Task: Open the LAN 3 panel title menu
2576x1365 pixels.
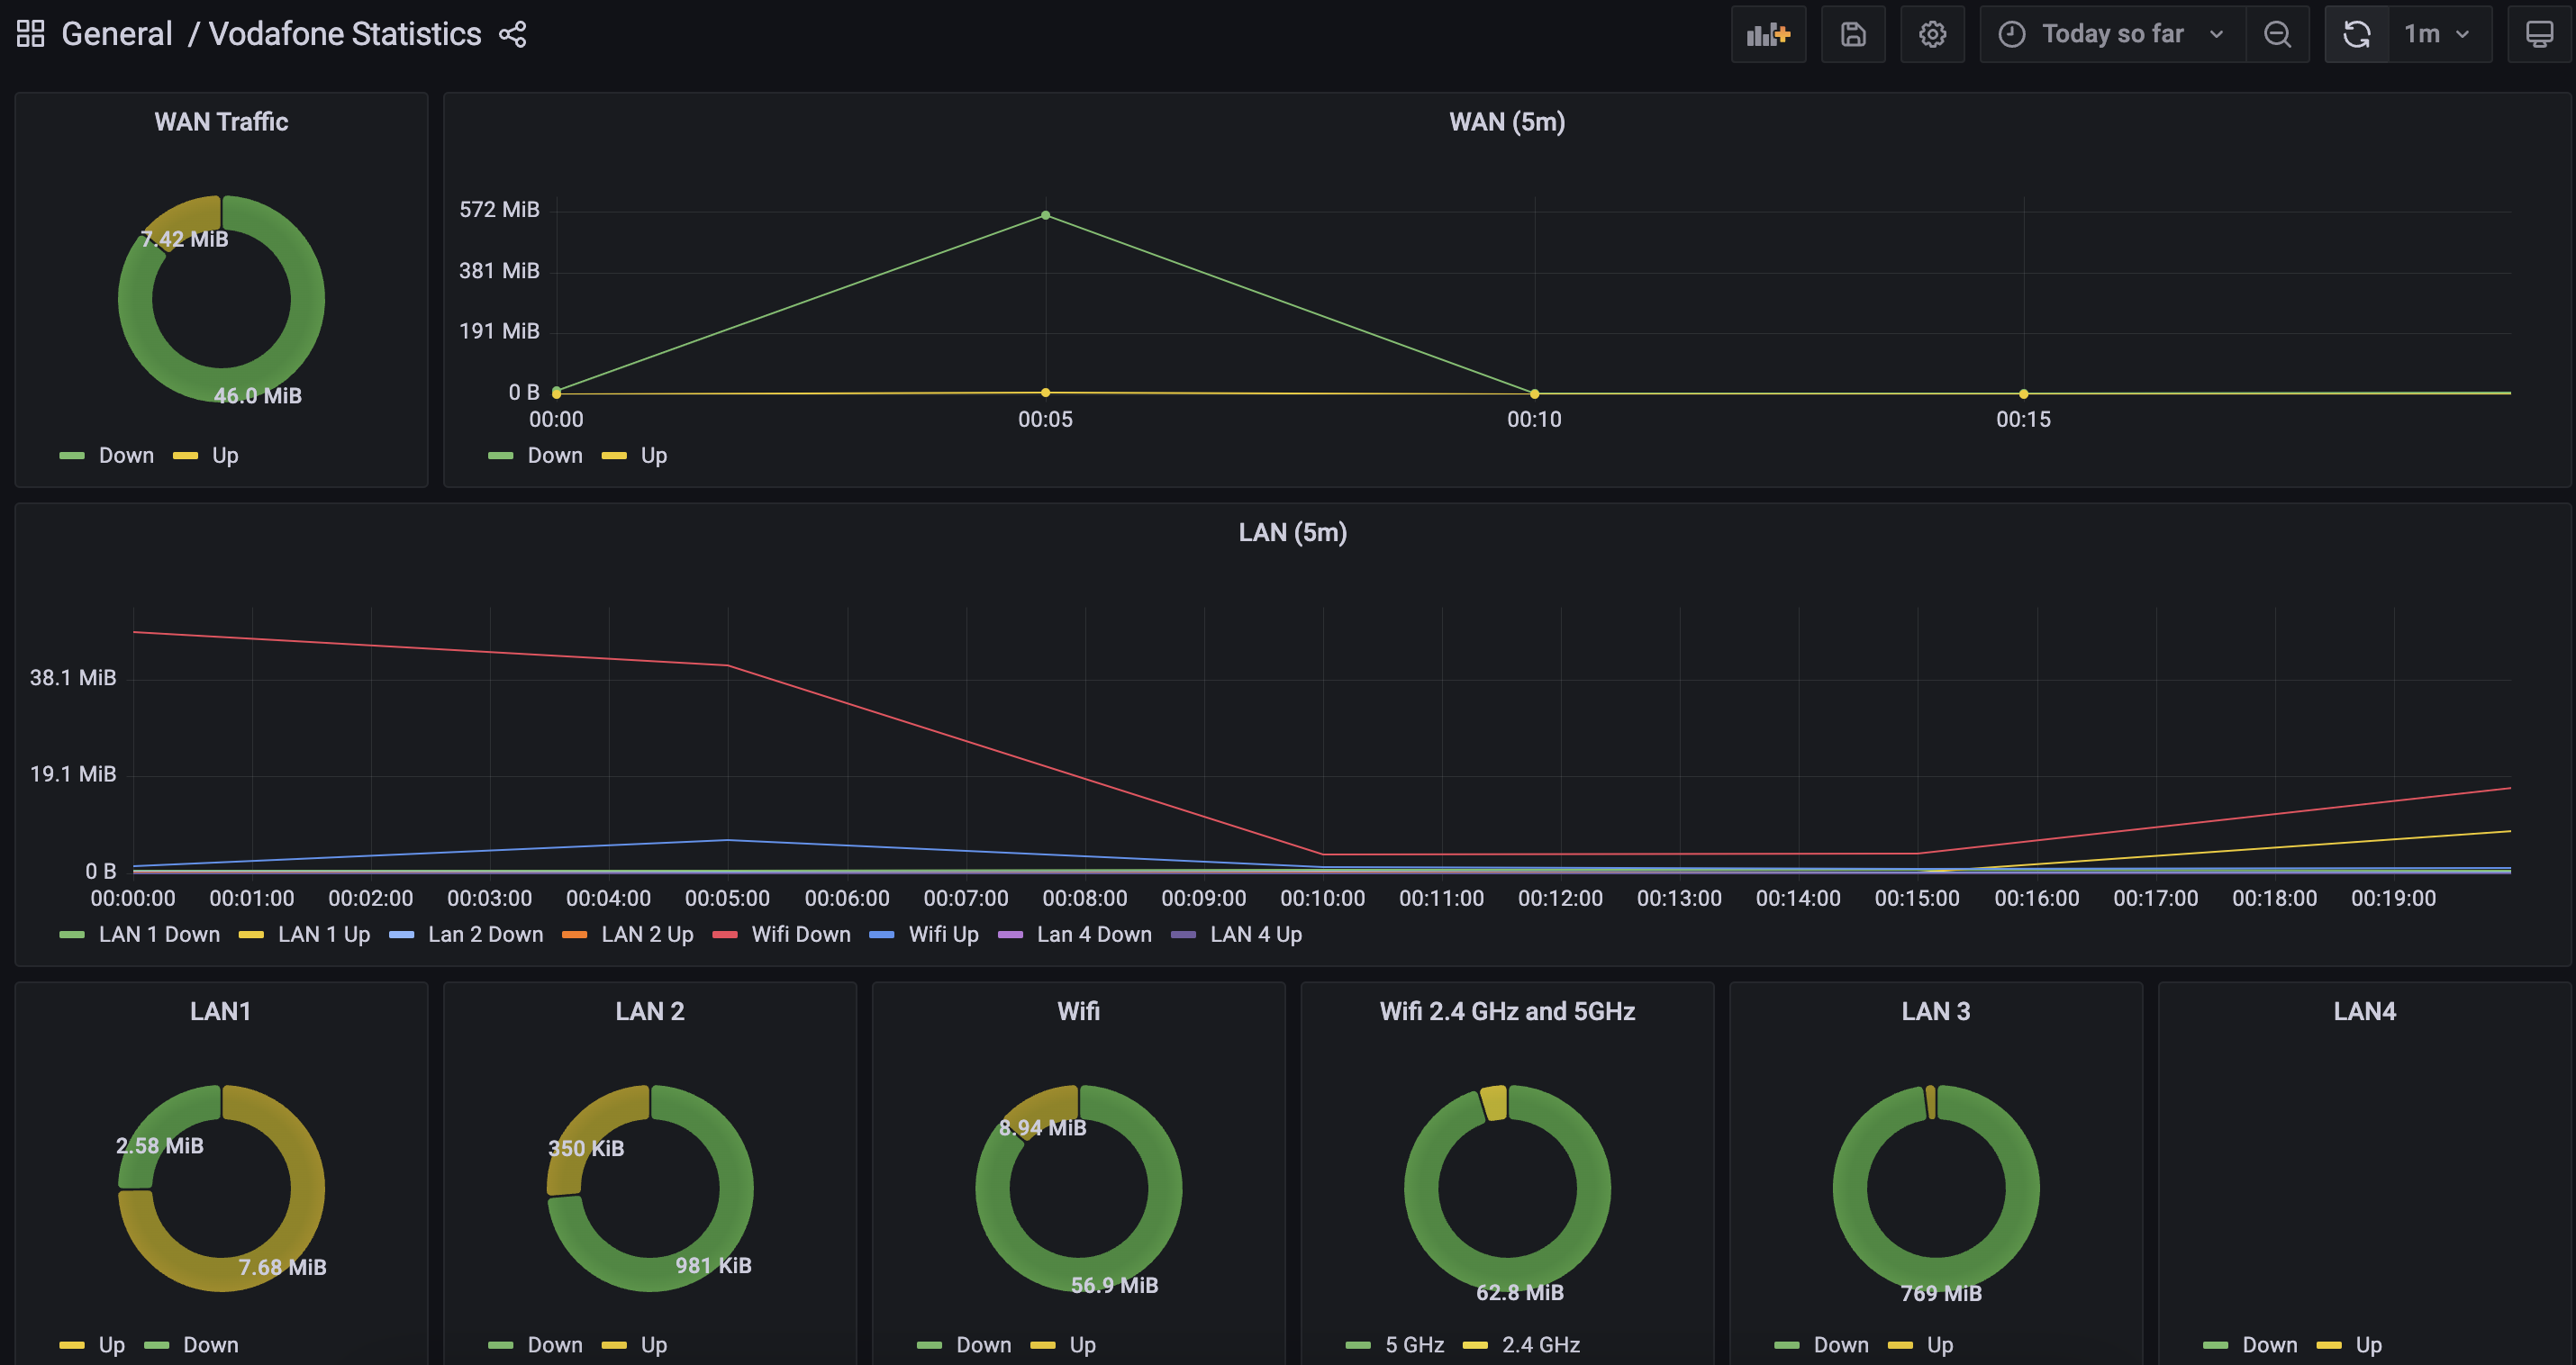Action: click(x=1936, y=1011)
